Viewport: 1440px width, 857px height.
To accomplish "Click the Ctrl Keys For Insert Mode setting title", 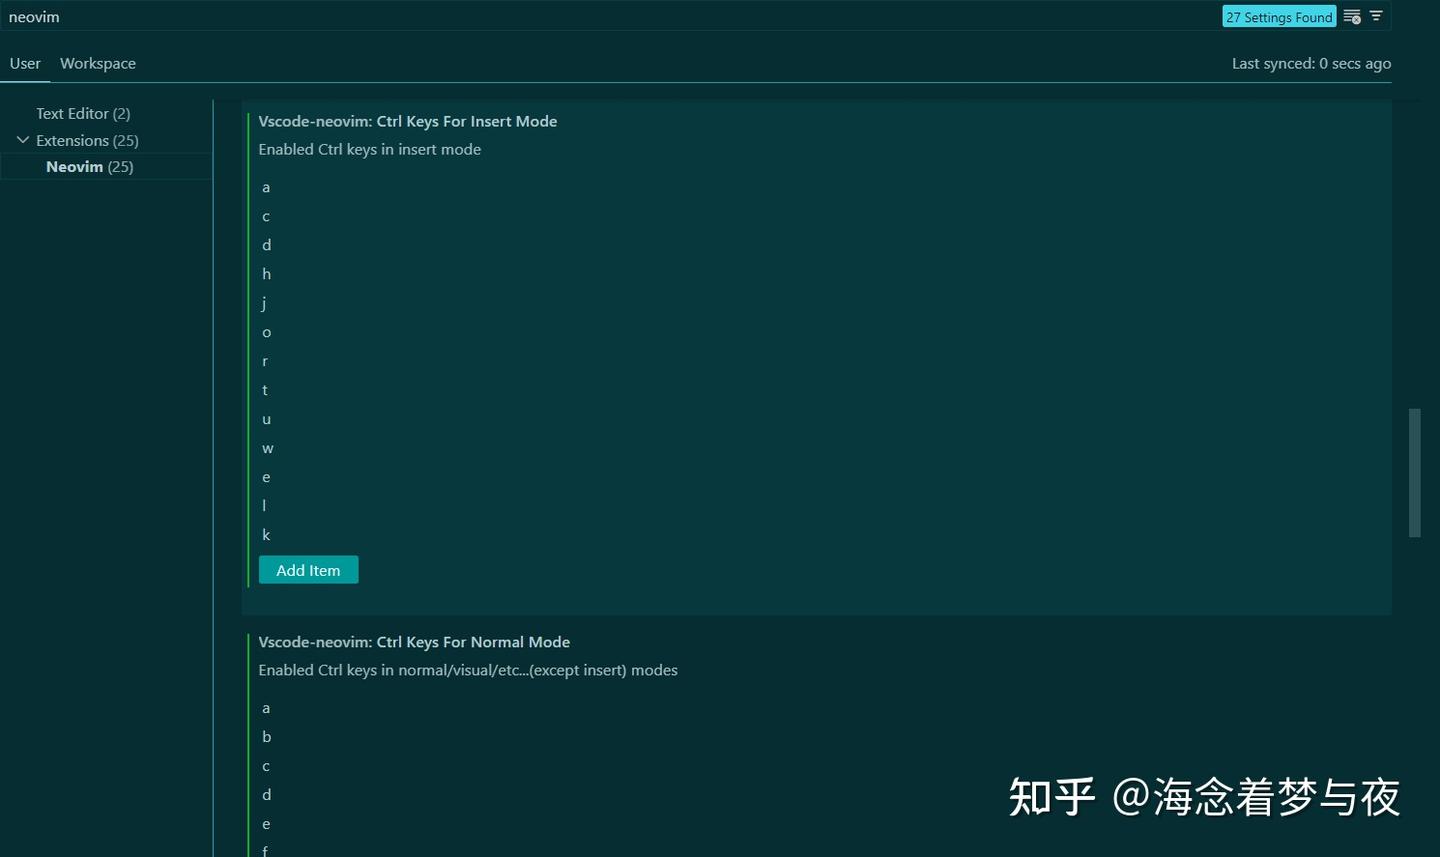I will click(x=408, y=121).
